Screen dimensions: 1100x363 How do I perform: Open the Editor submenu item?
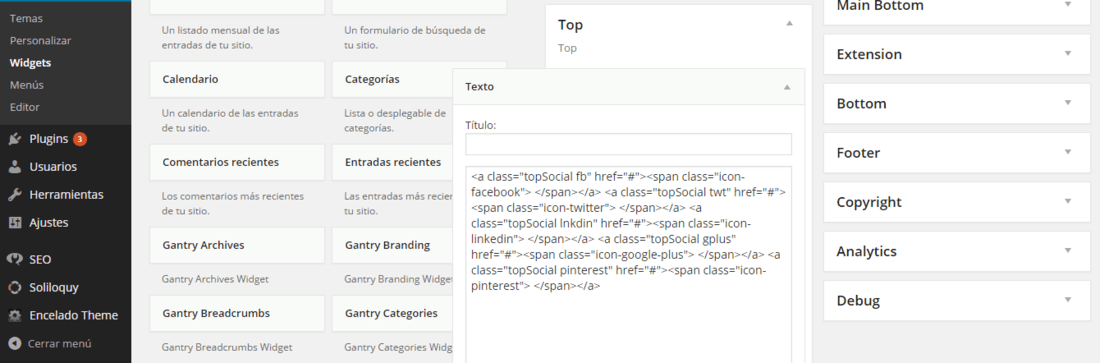25,107
